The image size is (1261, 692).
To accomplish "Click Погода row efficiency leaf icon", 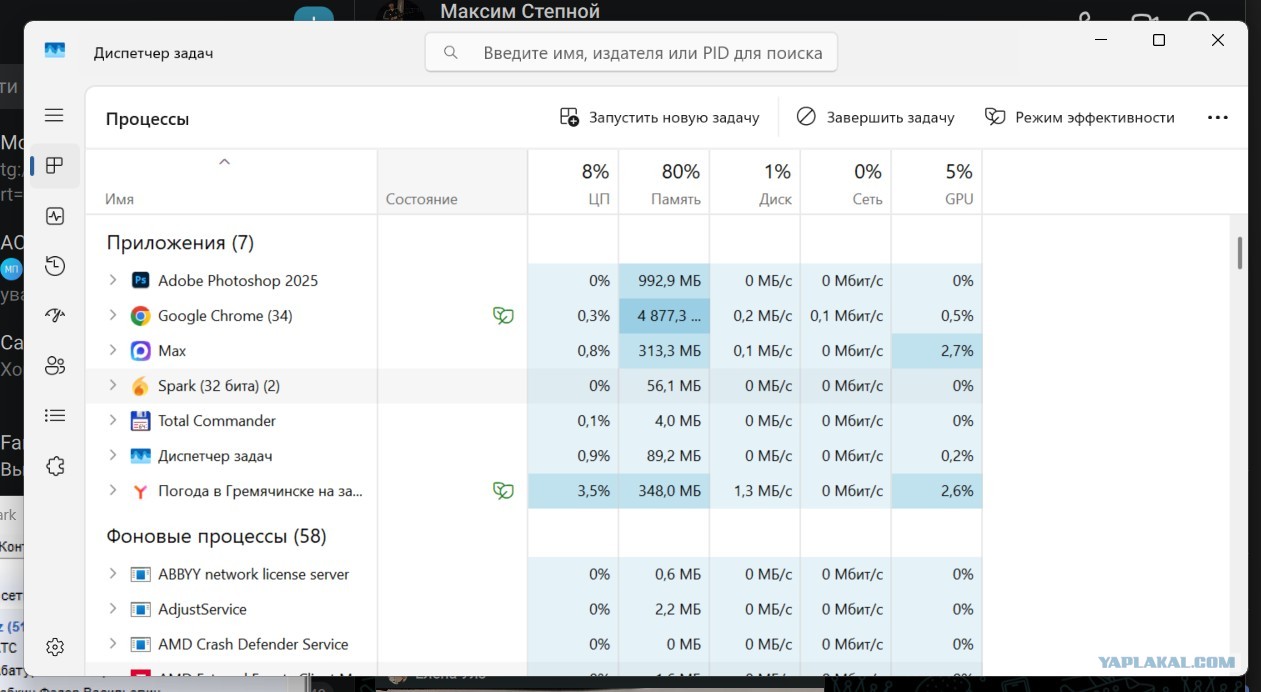I will click(x=503, y=491).
